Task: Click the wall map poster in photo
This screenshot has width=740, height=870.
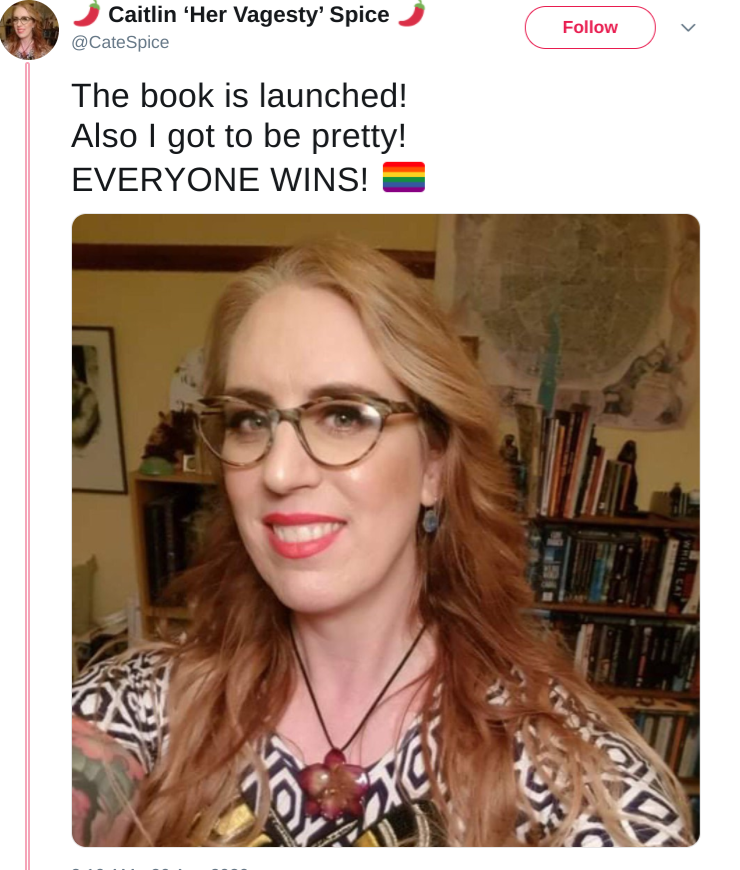Action: 571,316
